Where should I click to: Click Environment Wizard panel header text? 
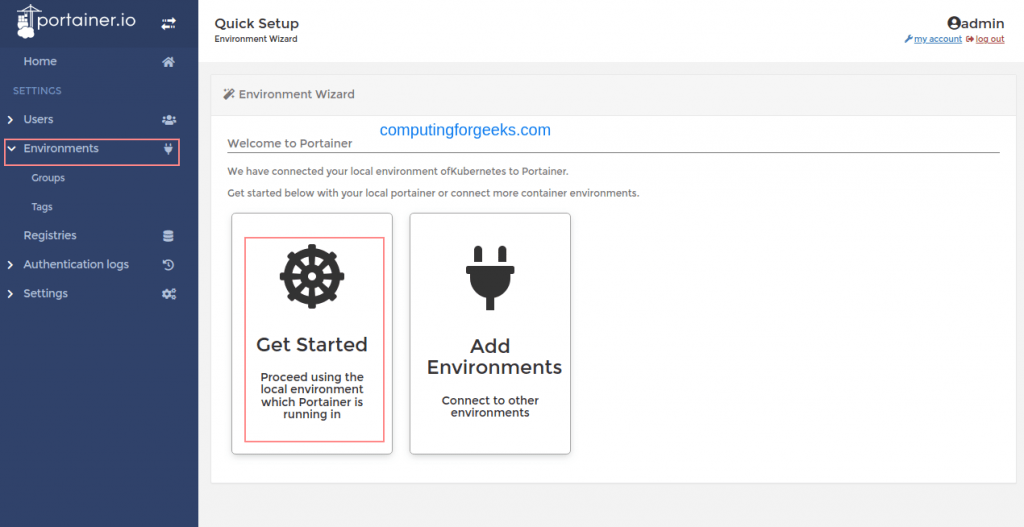pos(296,94)
